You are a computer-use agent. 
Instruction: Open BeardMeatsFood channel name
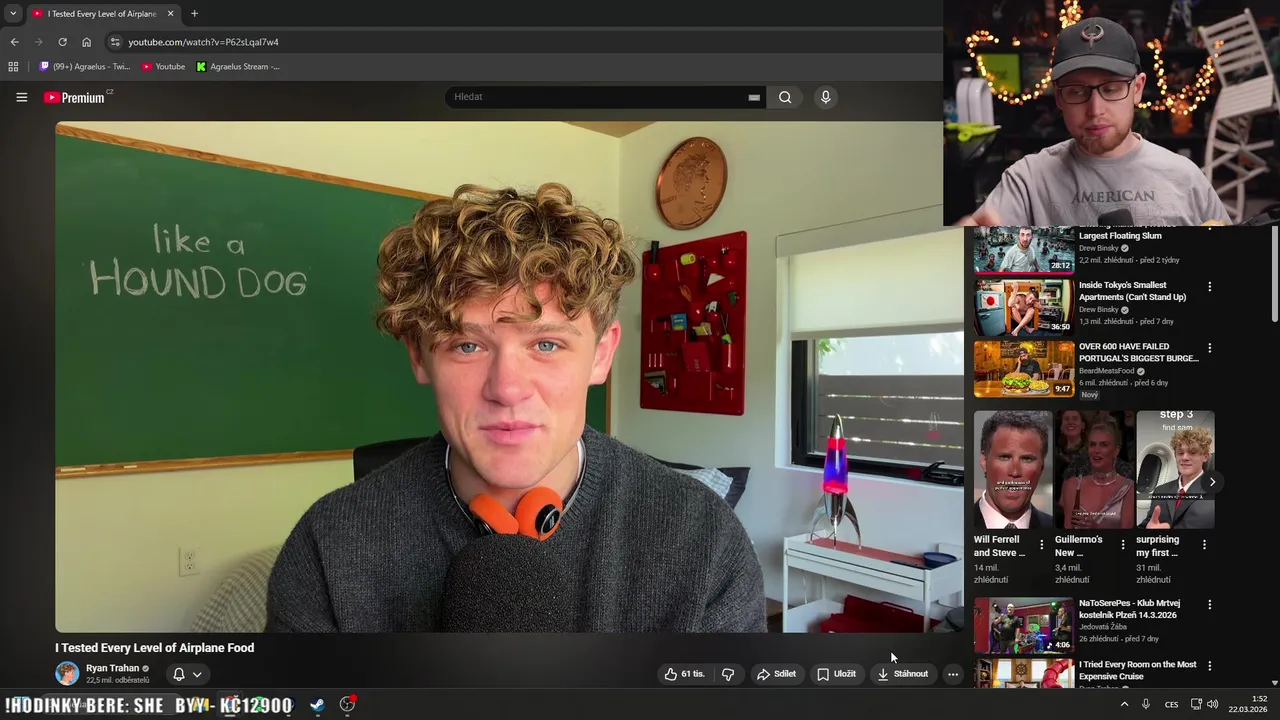click(1106, 371)
